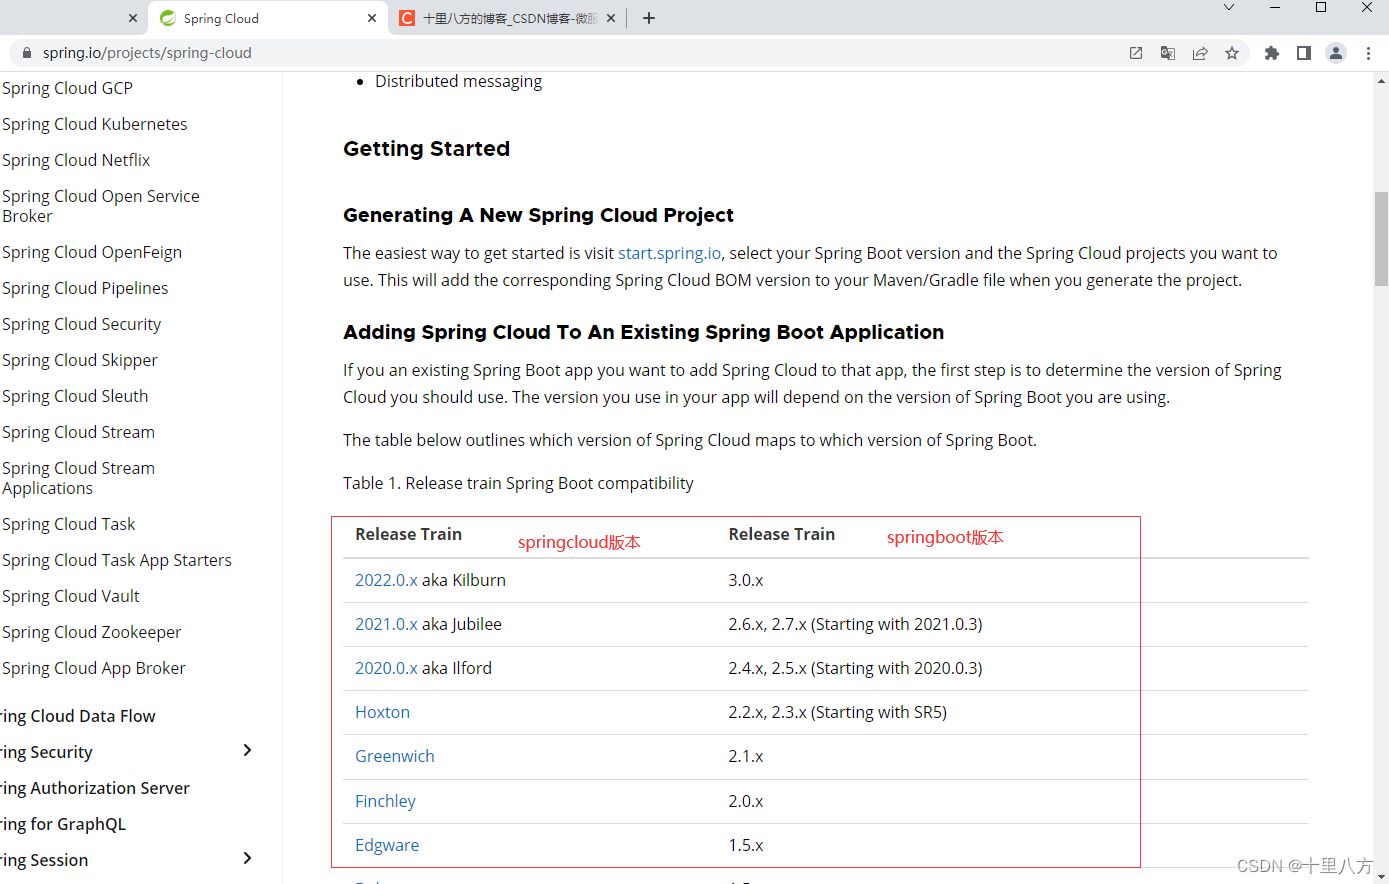This screenshot has width=1389, height=884.
Task: Open Spring Cloud Skipper
Action: (80, 360)
